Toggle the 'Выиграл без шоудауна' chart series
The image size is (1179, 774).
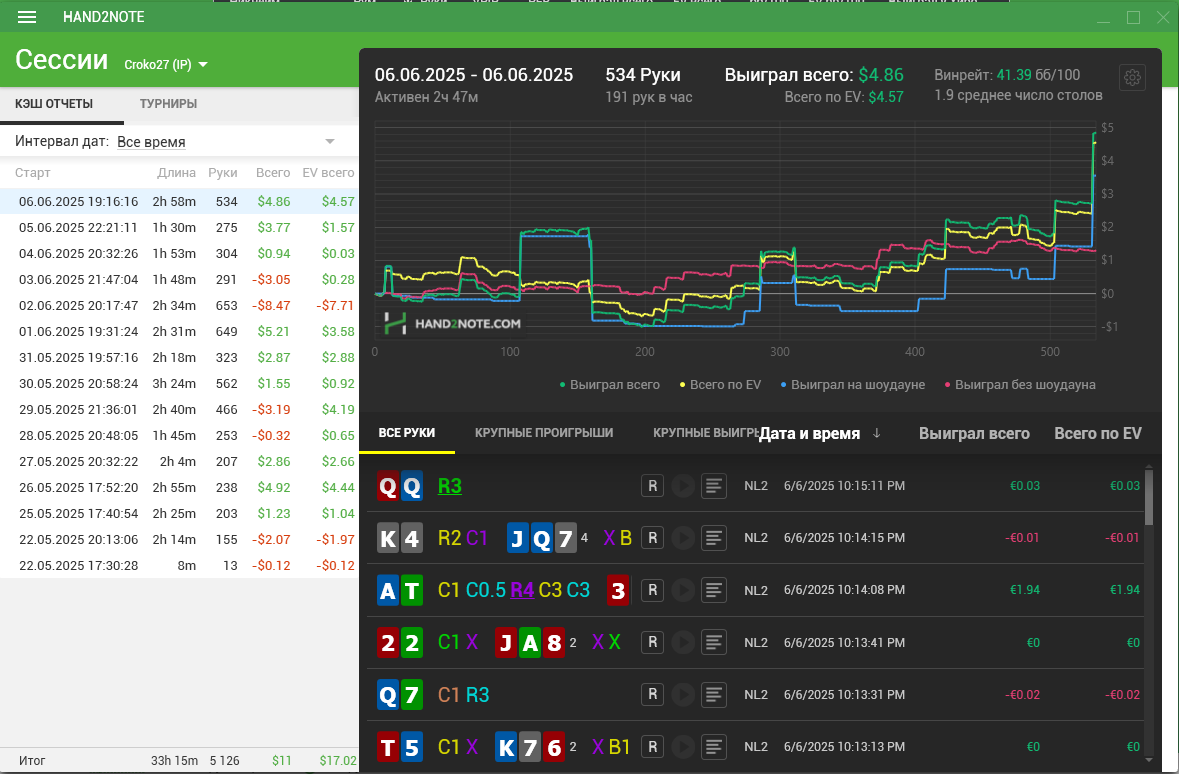click(x=1020, y=384)
